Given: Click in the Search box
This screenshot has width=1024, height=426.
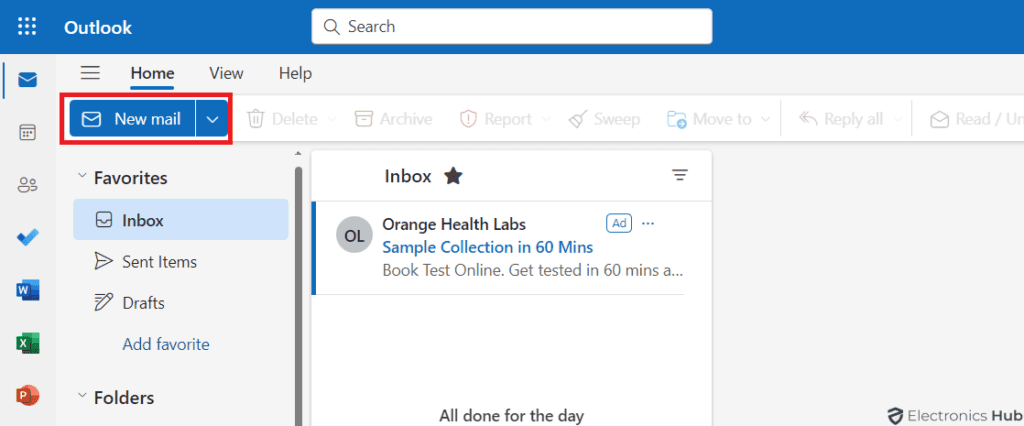Looking at the screenshot, I should [511, 27].
